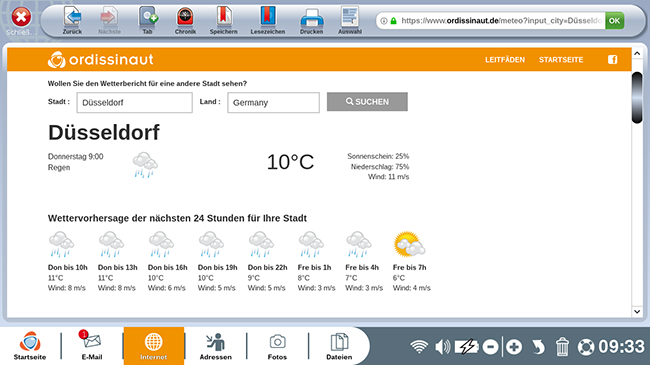Click the Niederschlag: 75% text

point(380,167)
